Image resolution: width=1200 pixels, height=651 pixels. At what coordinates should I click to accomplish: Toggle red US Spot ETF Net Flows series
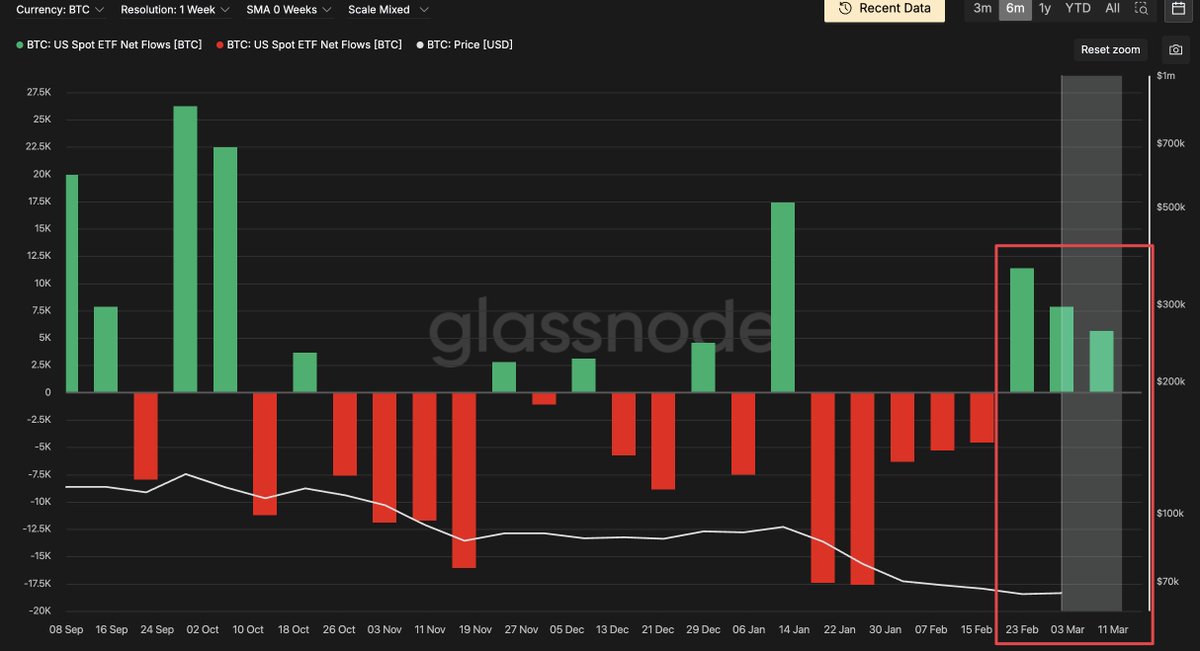[x=308, y=45]
